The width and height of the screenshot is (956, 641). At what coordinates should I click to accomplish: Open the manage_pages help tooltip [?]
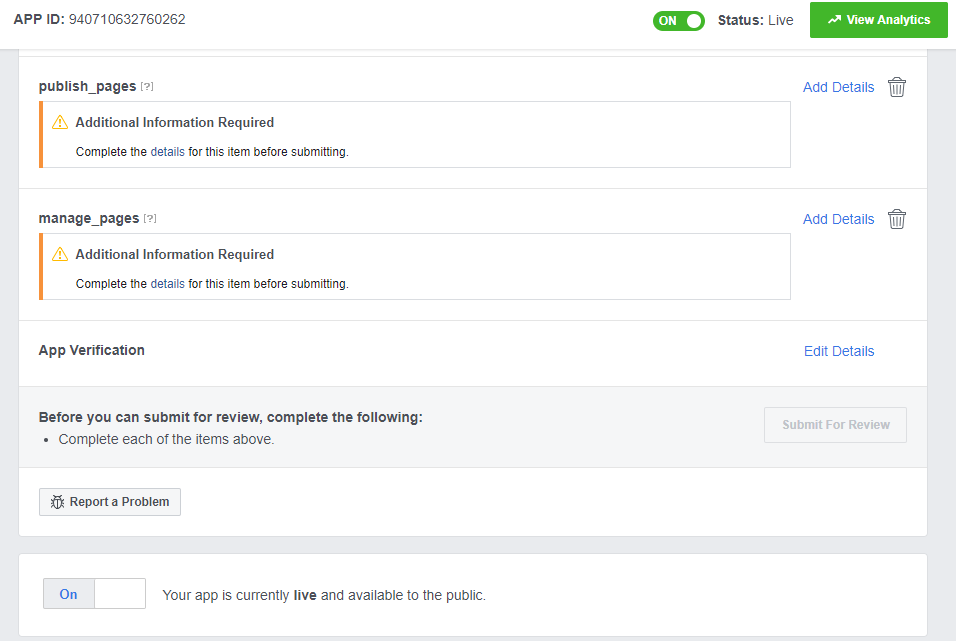point(150,218)
